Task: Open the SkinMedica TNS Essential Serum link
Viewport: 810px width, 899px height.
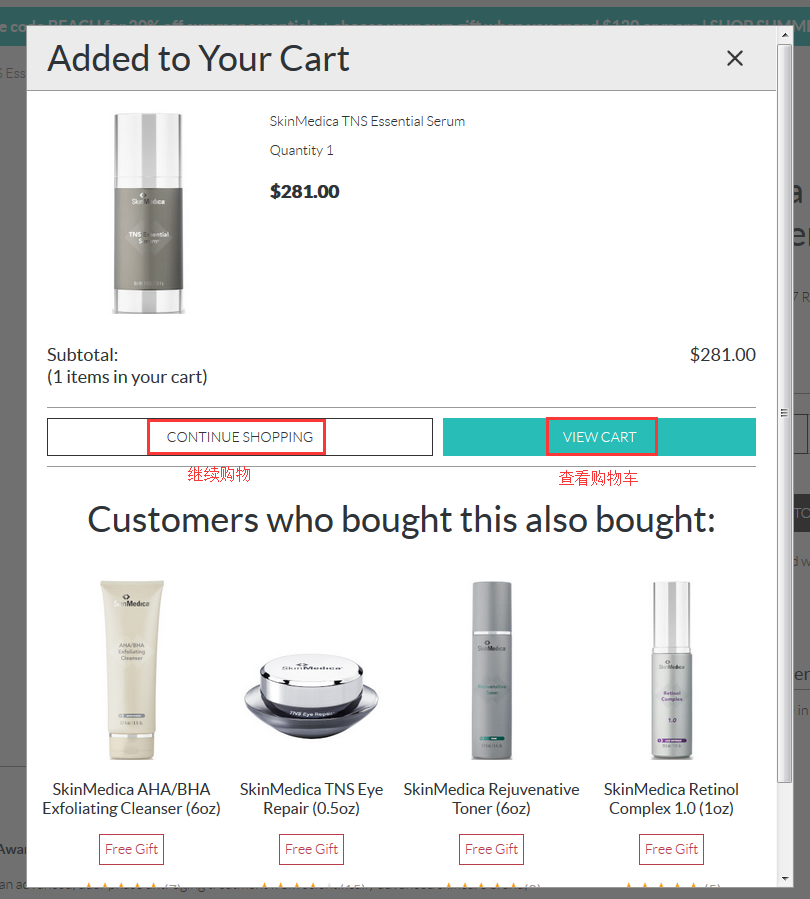Action: click(x=367, y=121)
